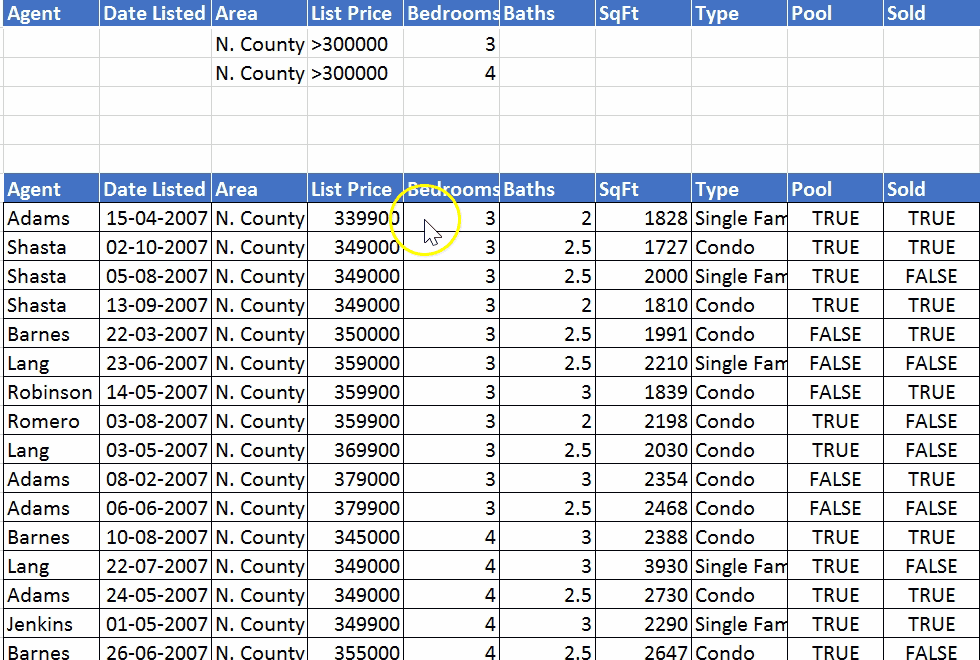Select the data table's Type header cell
This screenshot has height=660, width=980.
pyautogui.click(x=739, y=189)
